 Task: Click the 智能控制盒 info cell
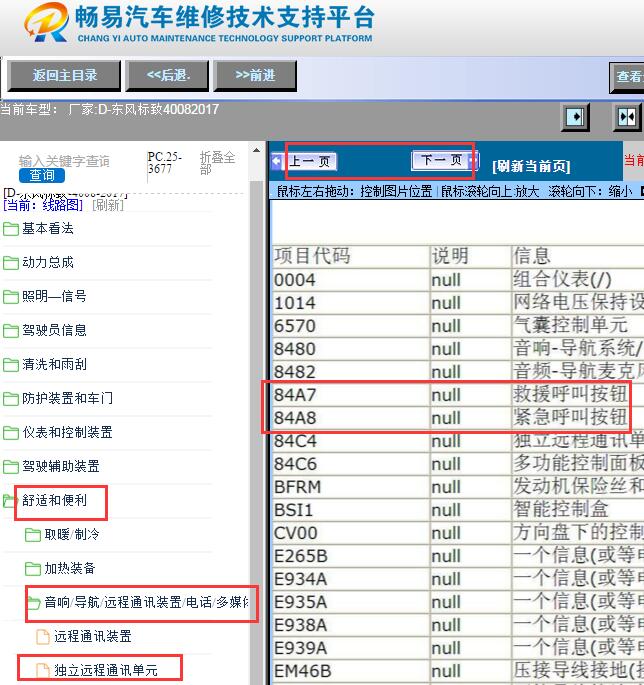point(578,510)
